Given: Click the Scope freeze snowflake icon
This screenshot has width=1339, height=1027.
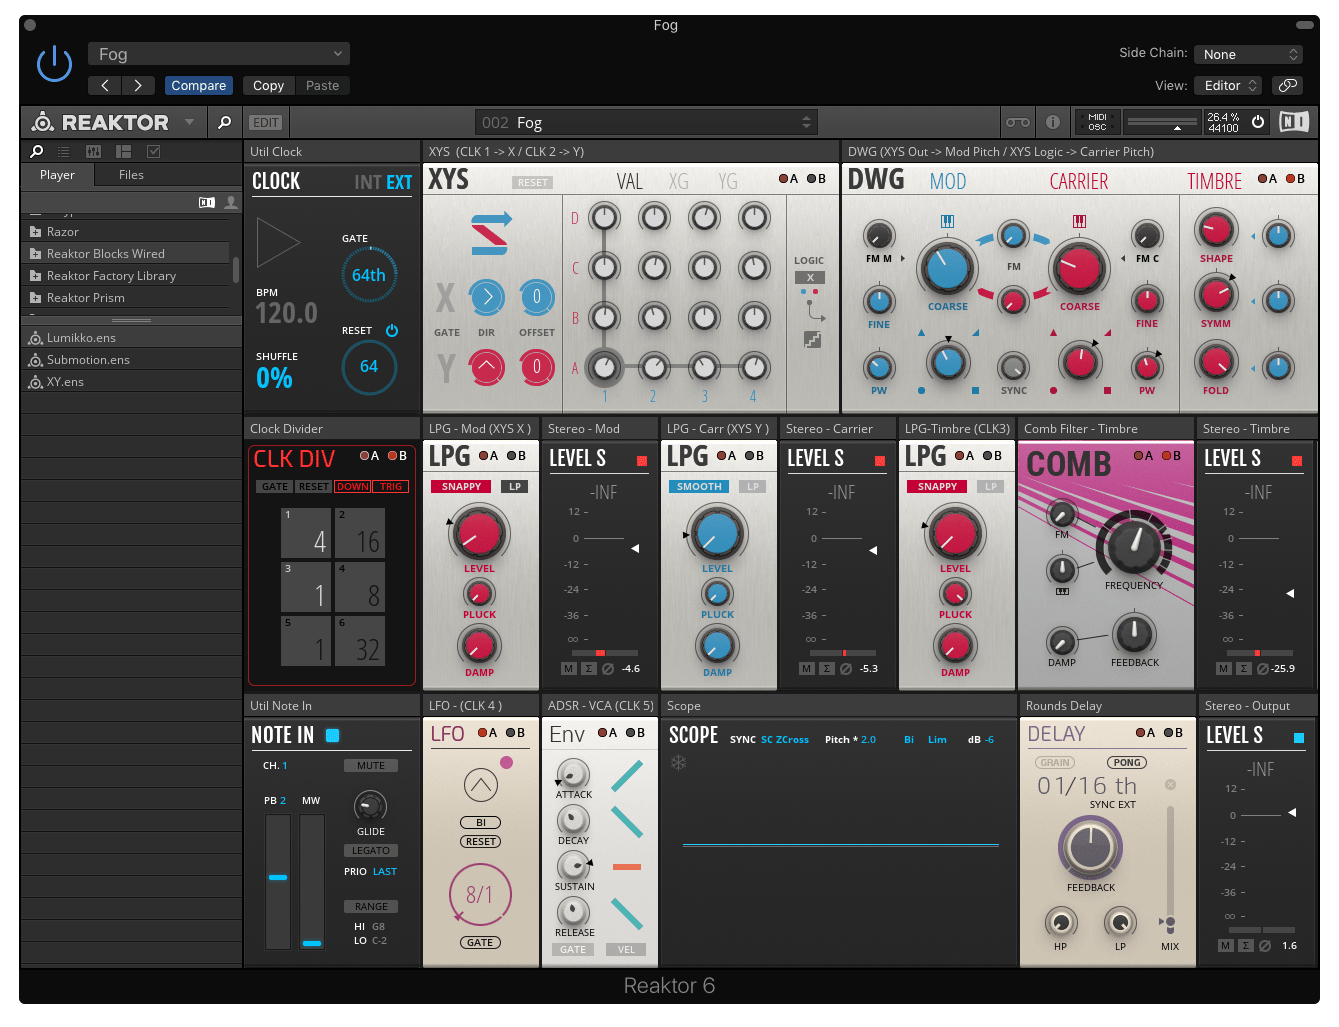Looking at the screenshot, I should 678,763.
